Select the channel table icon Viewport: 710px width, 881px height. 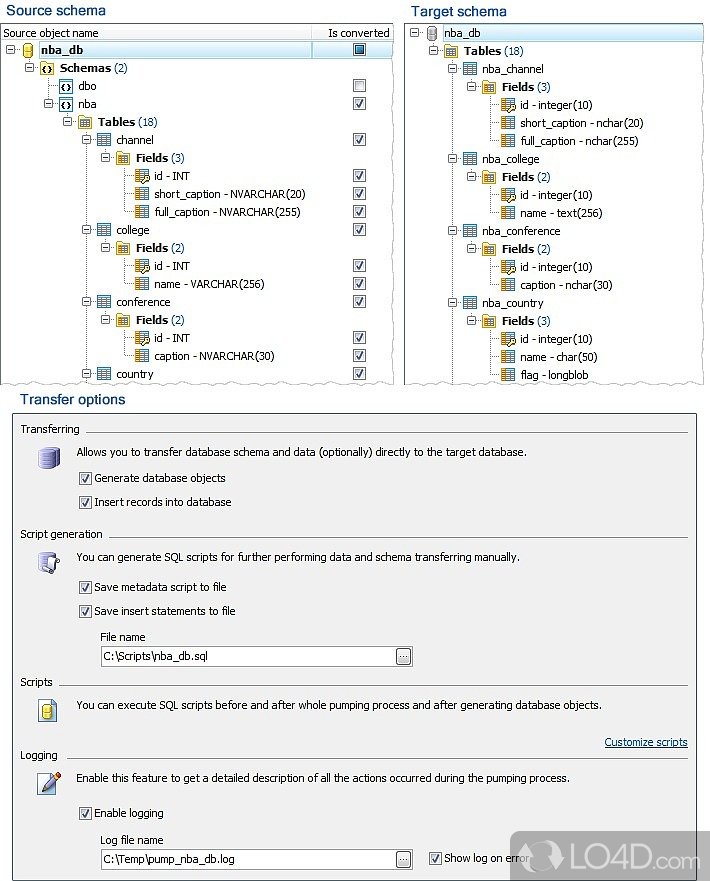pyautogui.click(x=105, y=140)
